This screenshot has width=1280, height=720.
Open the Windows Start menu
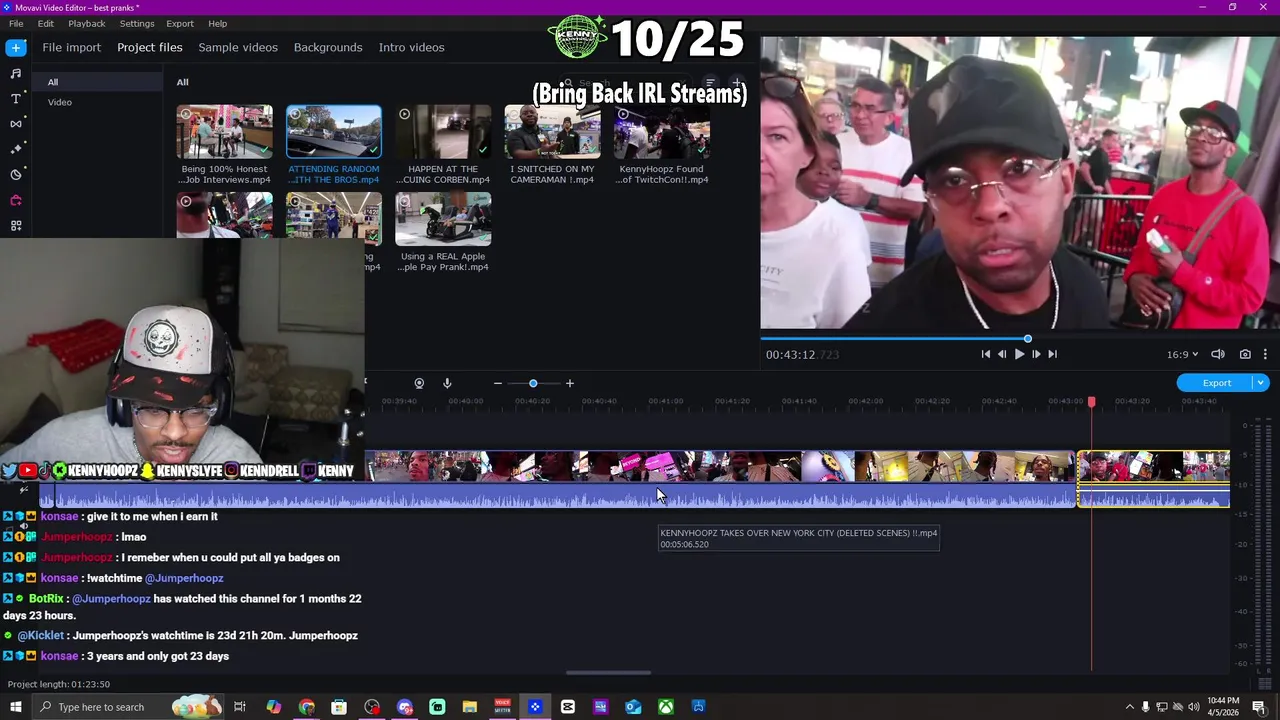15,707
